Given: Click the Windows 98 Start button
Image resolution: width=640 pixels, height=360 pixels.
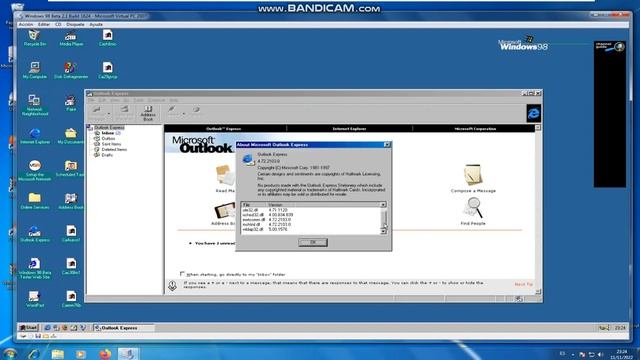Looking at the screenshot, I should (29, 328).
